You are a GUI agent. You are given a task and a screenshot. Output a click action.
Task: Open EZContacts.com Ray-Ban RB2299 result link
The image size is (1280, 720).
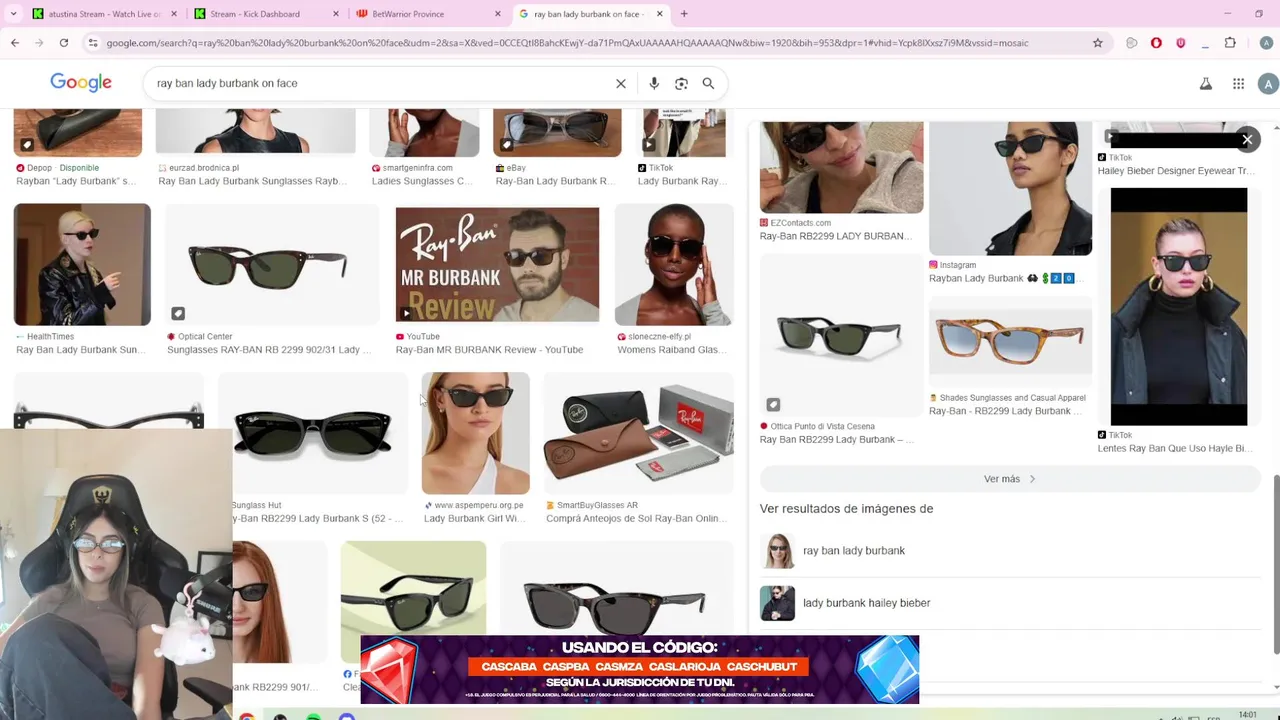(x=836, y=236)
